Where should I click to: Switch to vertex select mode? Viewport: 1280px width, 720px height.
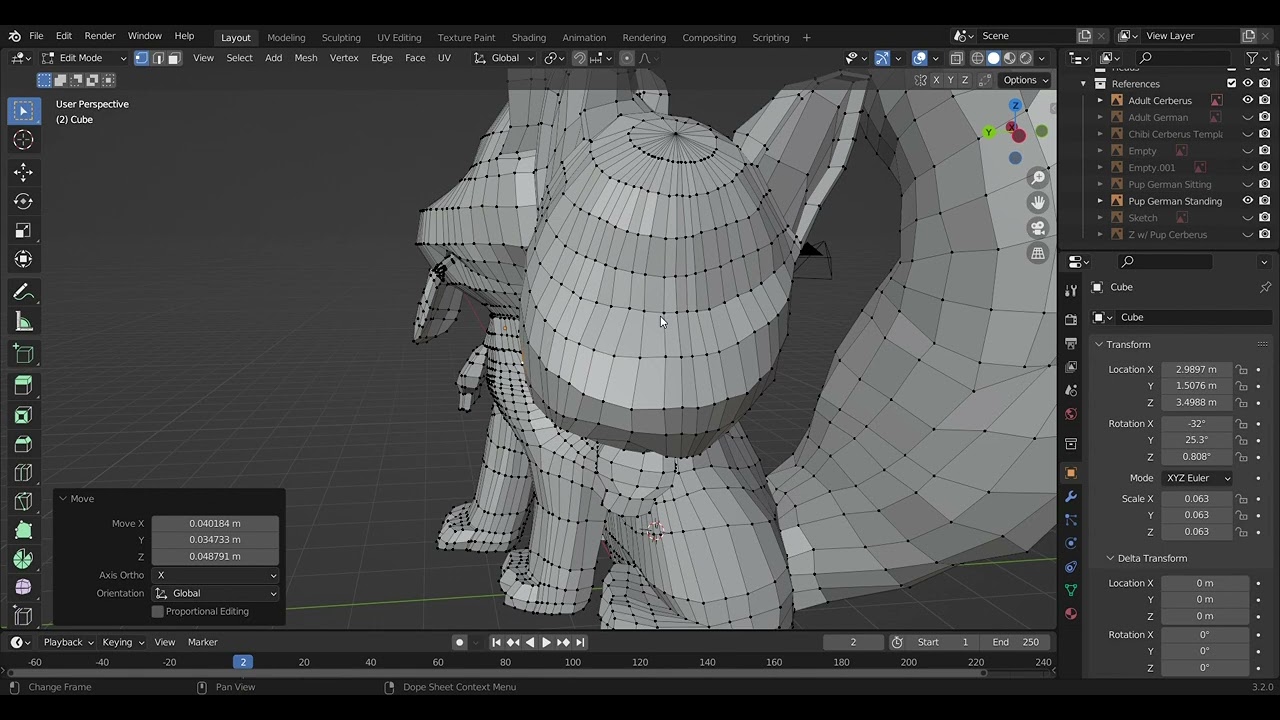point(141,58)
